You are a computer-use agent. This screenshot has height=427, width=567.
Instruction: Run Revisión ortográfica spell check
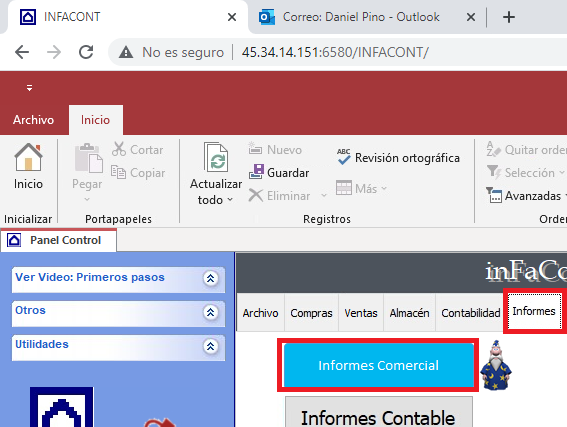tap(398, 158)
